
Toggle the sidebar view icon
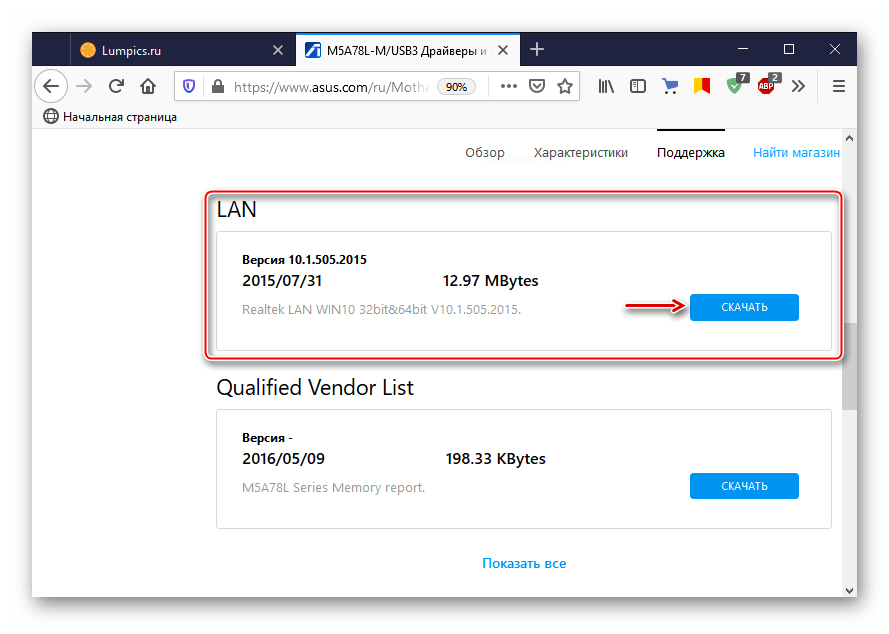tap(638, 86)
